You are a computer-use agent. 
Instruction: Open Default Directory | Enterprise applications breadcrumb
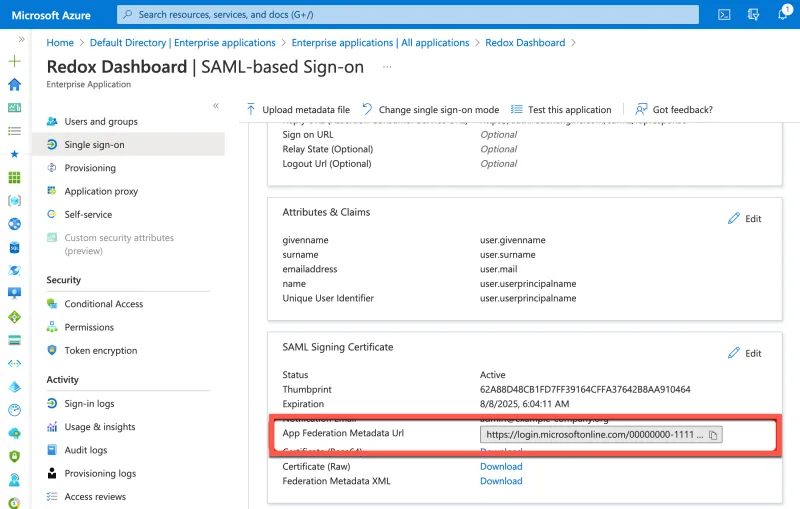[183, 43]
